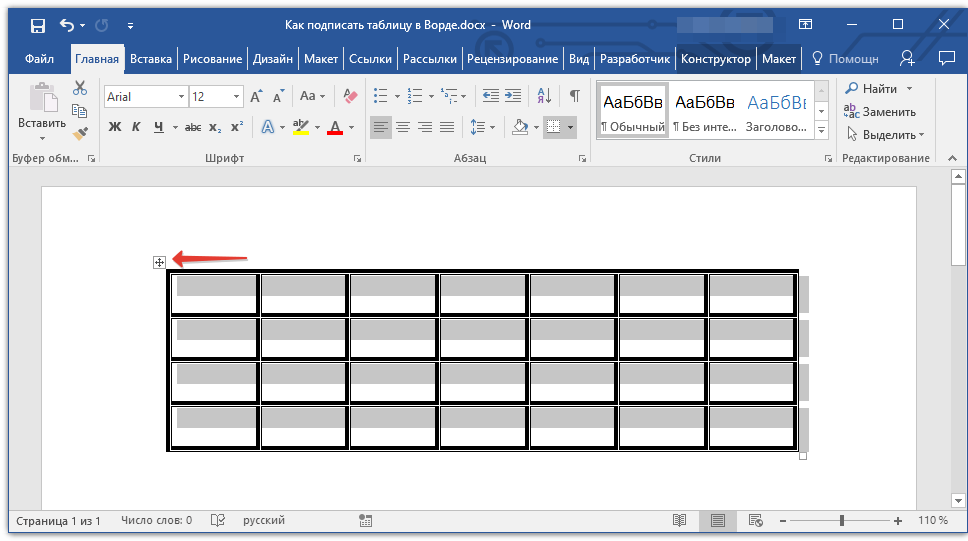Click the center align icon
968x541 pixels.
pos(403,127)
